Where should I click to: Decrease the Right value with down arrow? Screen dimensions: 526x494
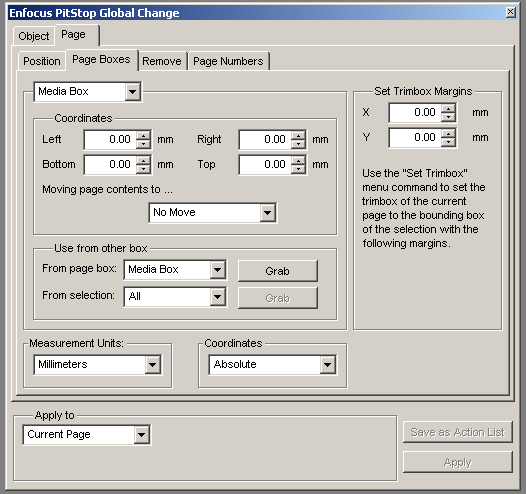click(x=298, y=144)
